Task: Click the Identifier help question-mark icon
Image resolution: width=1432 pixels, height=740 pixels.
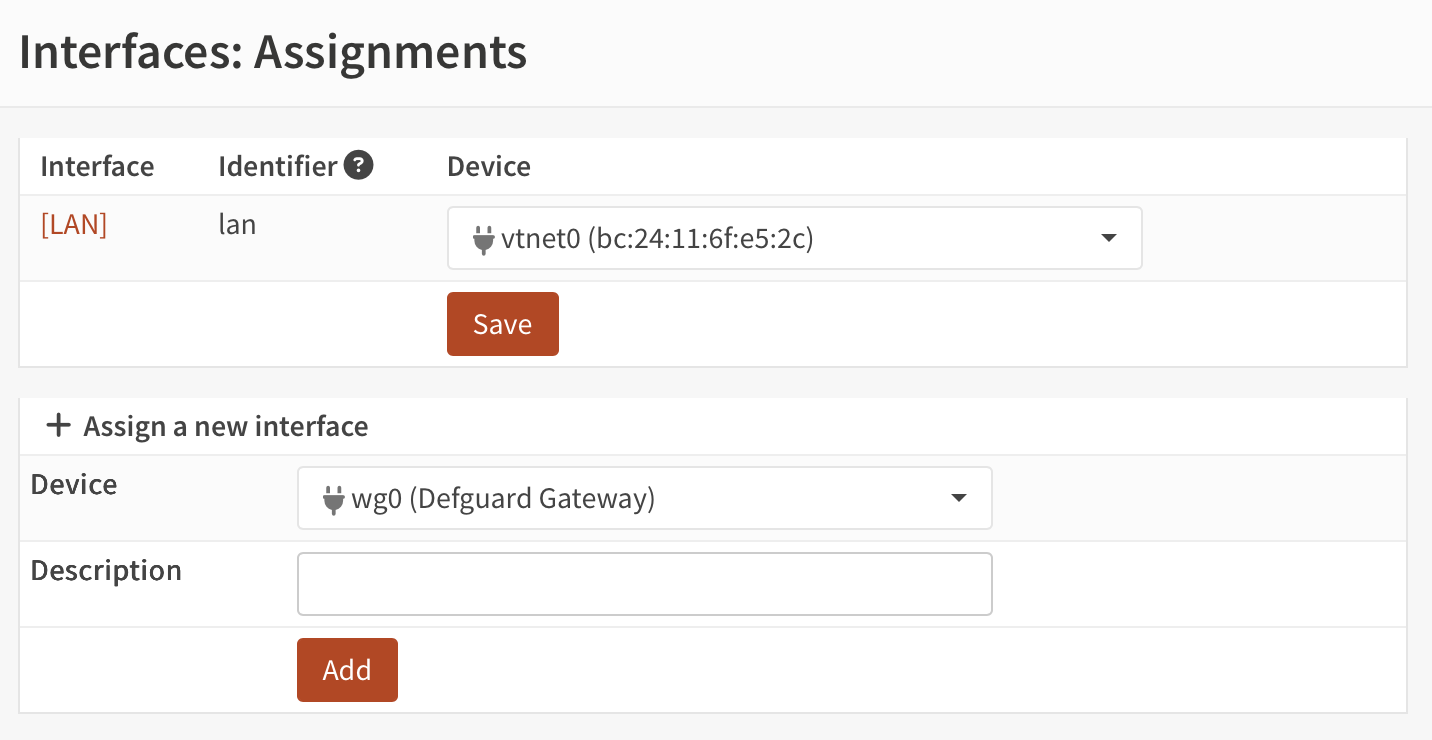Action: point(359,165)
